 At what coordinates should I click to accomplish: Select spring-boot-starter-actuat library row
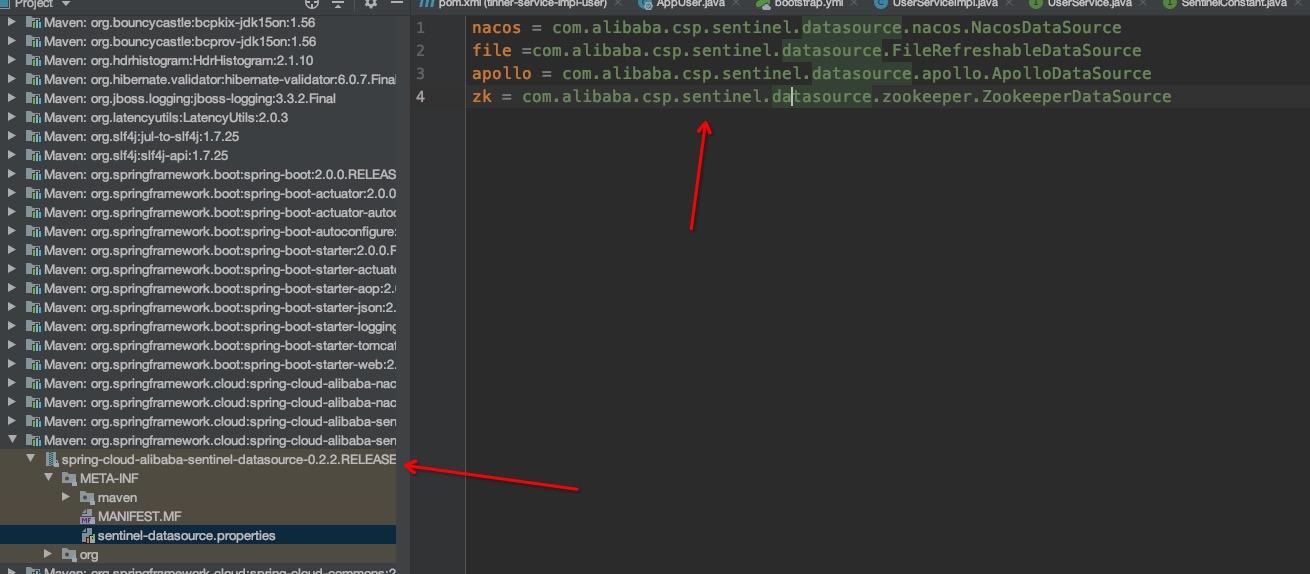tap(198, 270)
